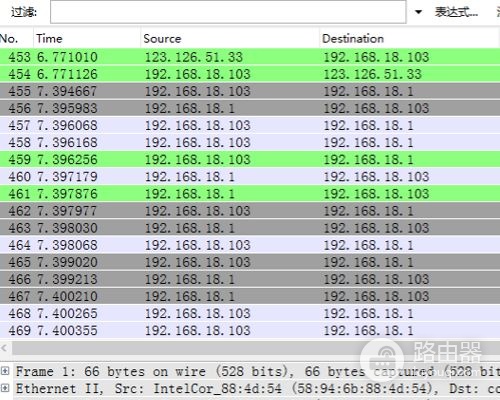Screen dimensions: 500x400
Task: Click time value 7.396068
Action: pyautogui.click(x=67, y=125)
